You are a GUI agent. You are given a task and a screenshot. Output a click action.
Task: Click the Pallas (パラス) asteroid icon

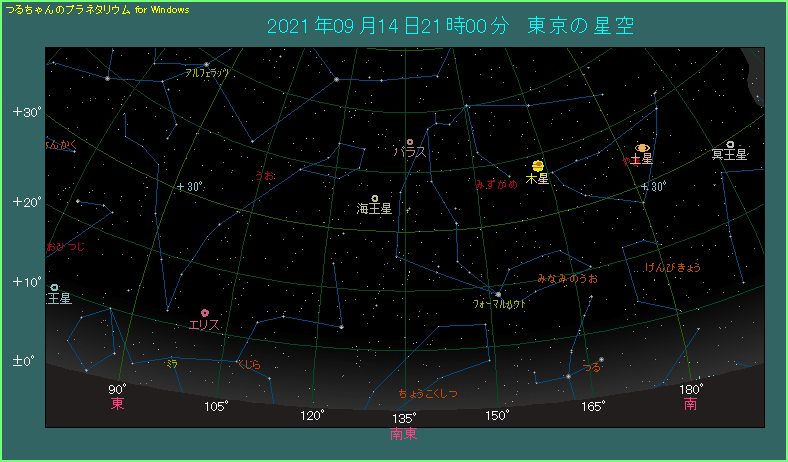click(410, 142)
